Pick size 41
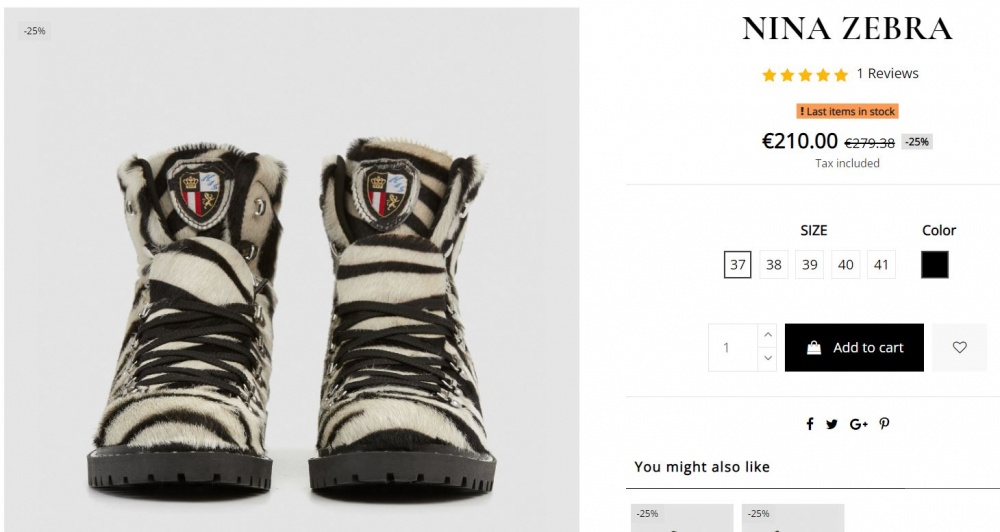 [x=881, y=265]
